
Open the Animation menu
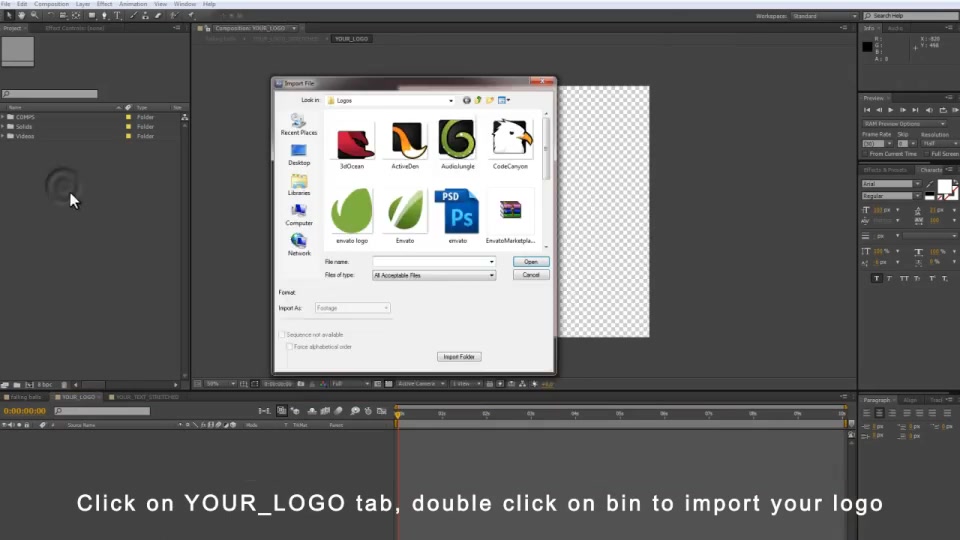tap(133, 4)
